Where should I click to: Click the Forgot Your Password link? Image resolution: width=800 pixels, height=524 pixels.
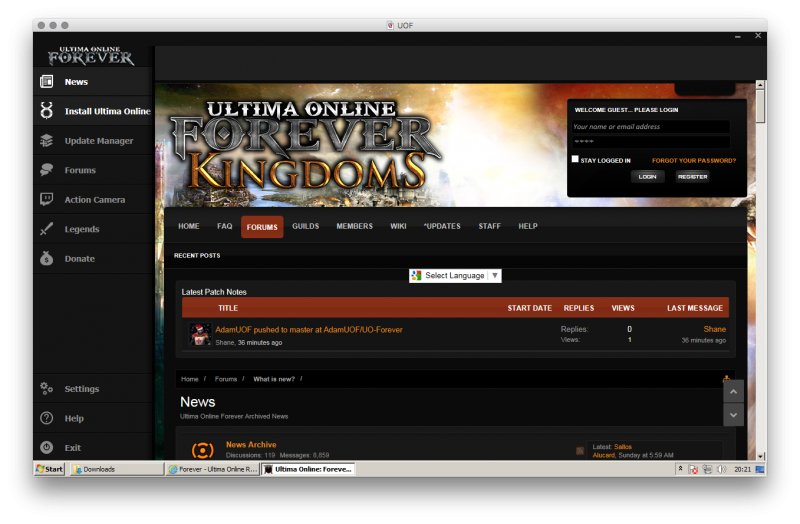click(x=694, y=161)
